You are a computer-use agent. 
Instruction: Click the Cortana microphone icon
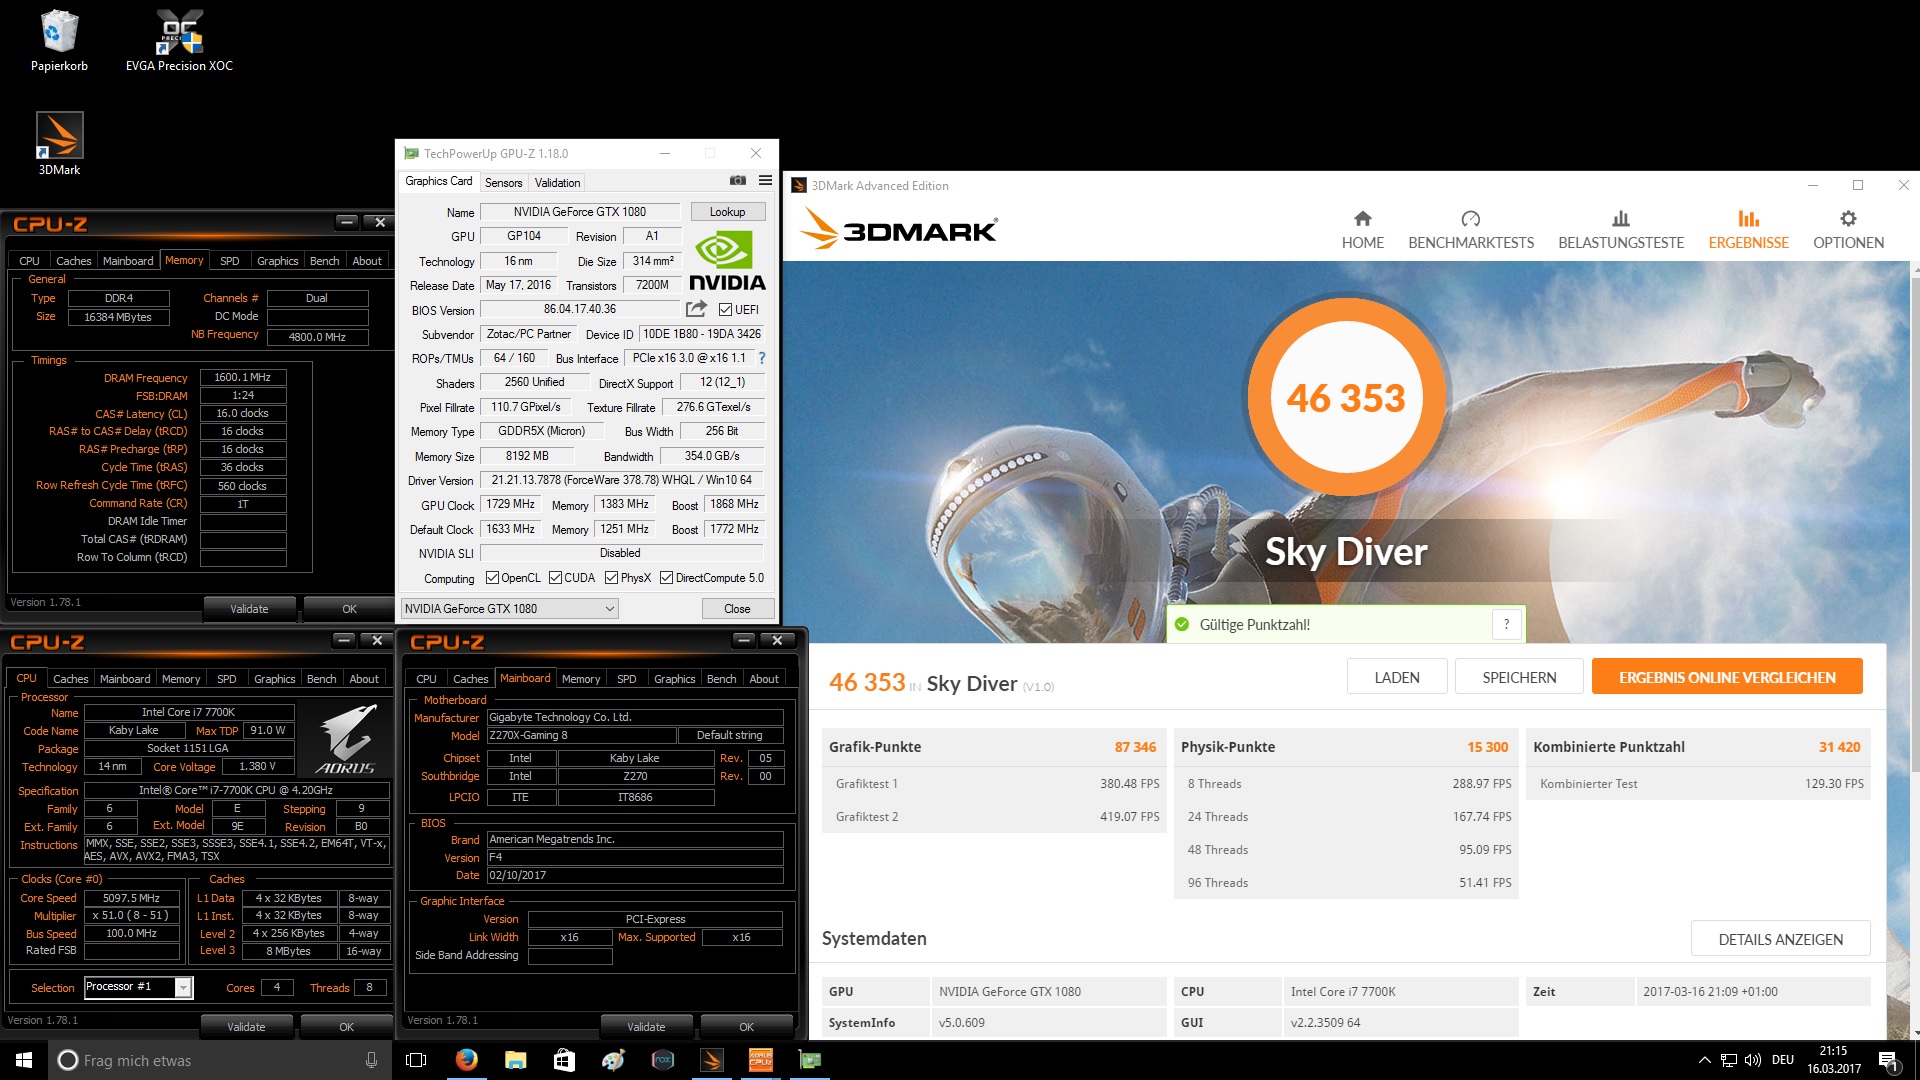(x=371, y=1060)
